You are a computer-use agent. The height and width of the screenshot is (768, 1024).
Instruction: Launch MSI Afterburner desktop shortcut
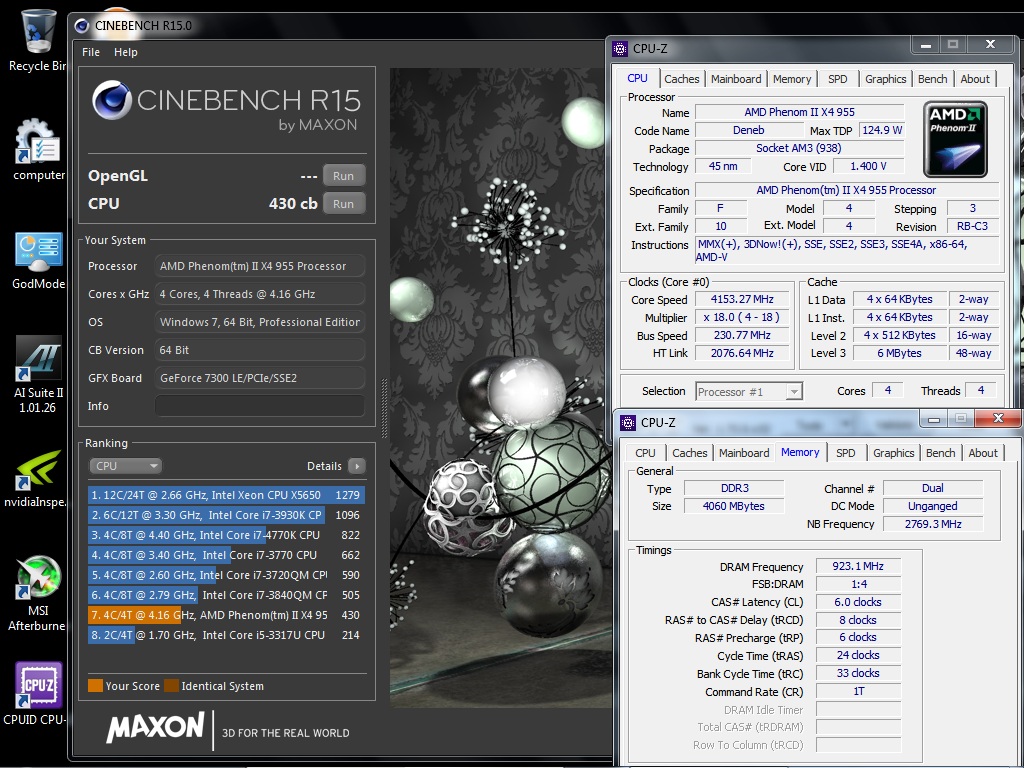(x=37, y=593)
